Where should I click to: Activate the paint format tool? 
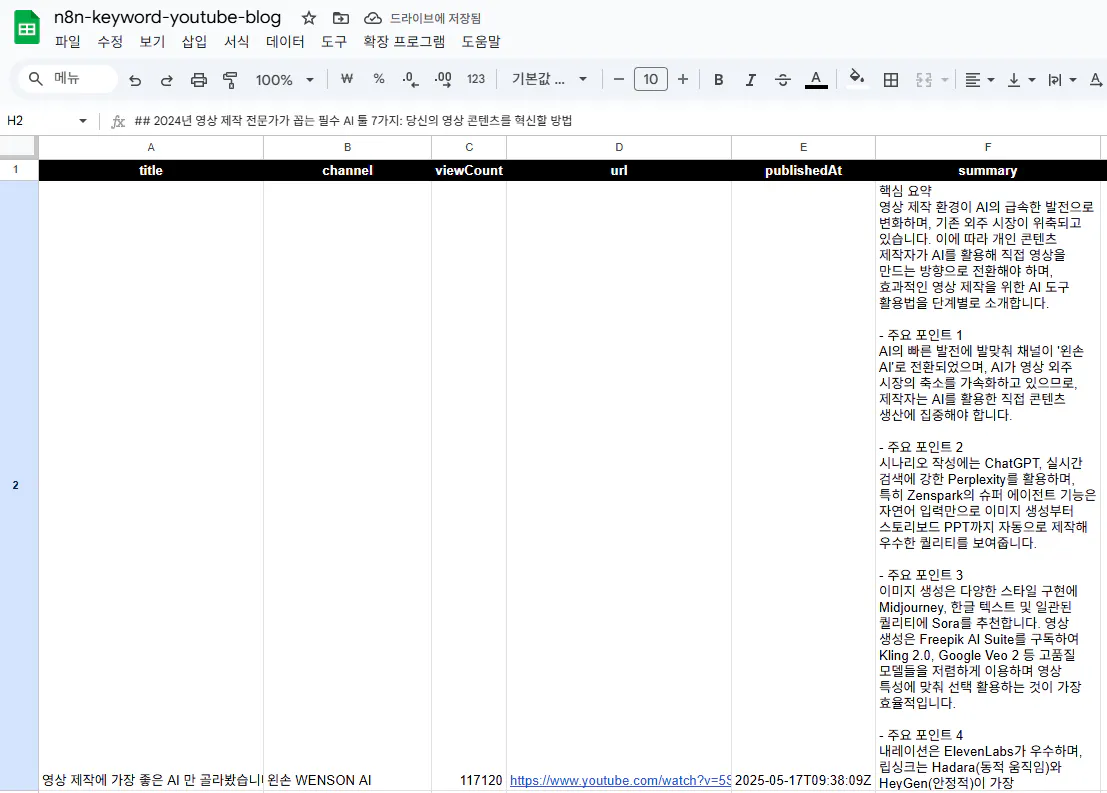pyautogui.click(x=230, y=80)
